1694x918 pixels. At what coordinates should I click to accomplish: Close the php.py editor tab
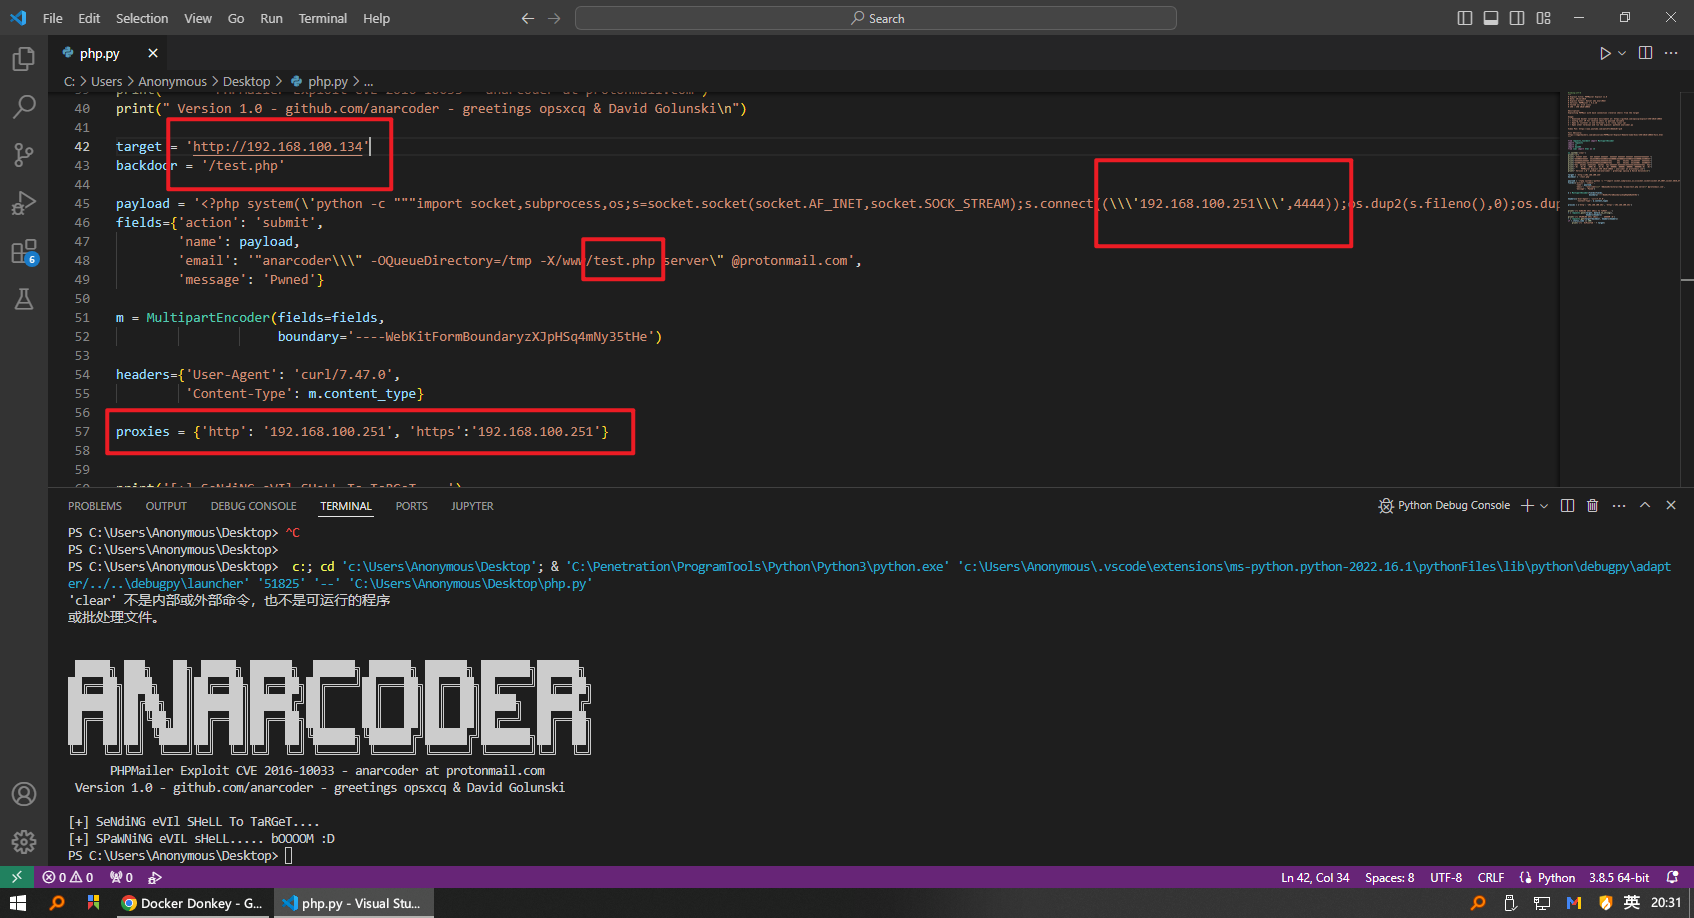click(x=153, y=53)
